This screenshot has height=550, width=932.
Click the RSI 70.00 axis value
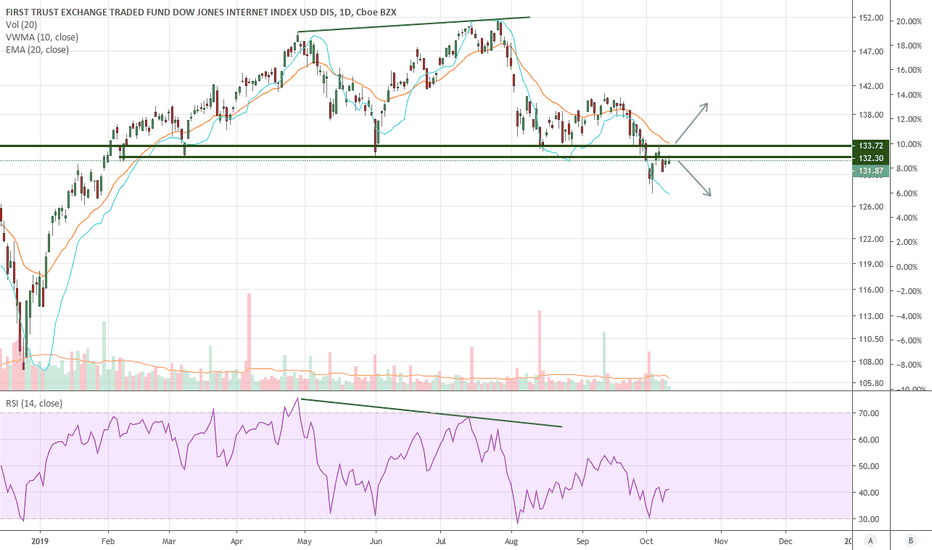point(868,413)
